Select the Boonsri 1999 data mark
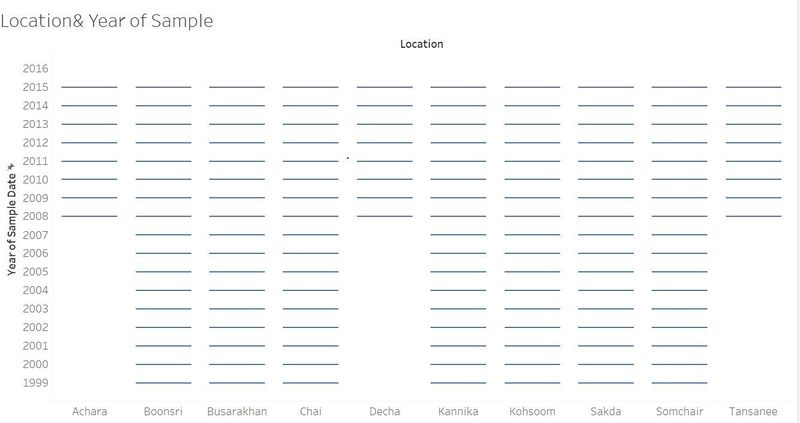Screen dimensions: 800x423 [163, 383]
